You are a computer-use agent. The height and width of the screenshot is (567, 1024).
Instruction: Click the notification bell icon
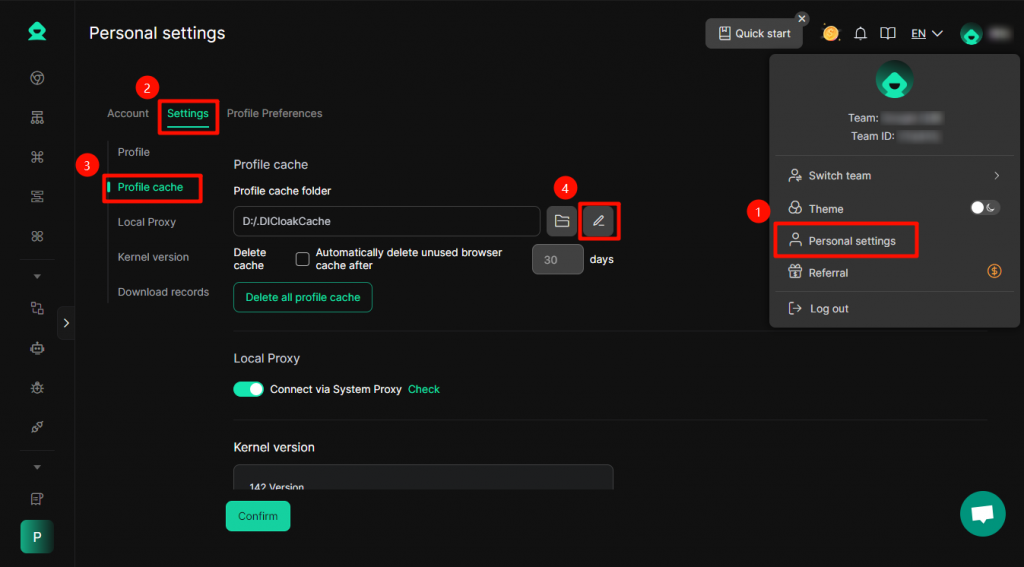860,34
